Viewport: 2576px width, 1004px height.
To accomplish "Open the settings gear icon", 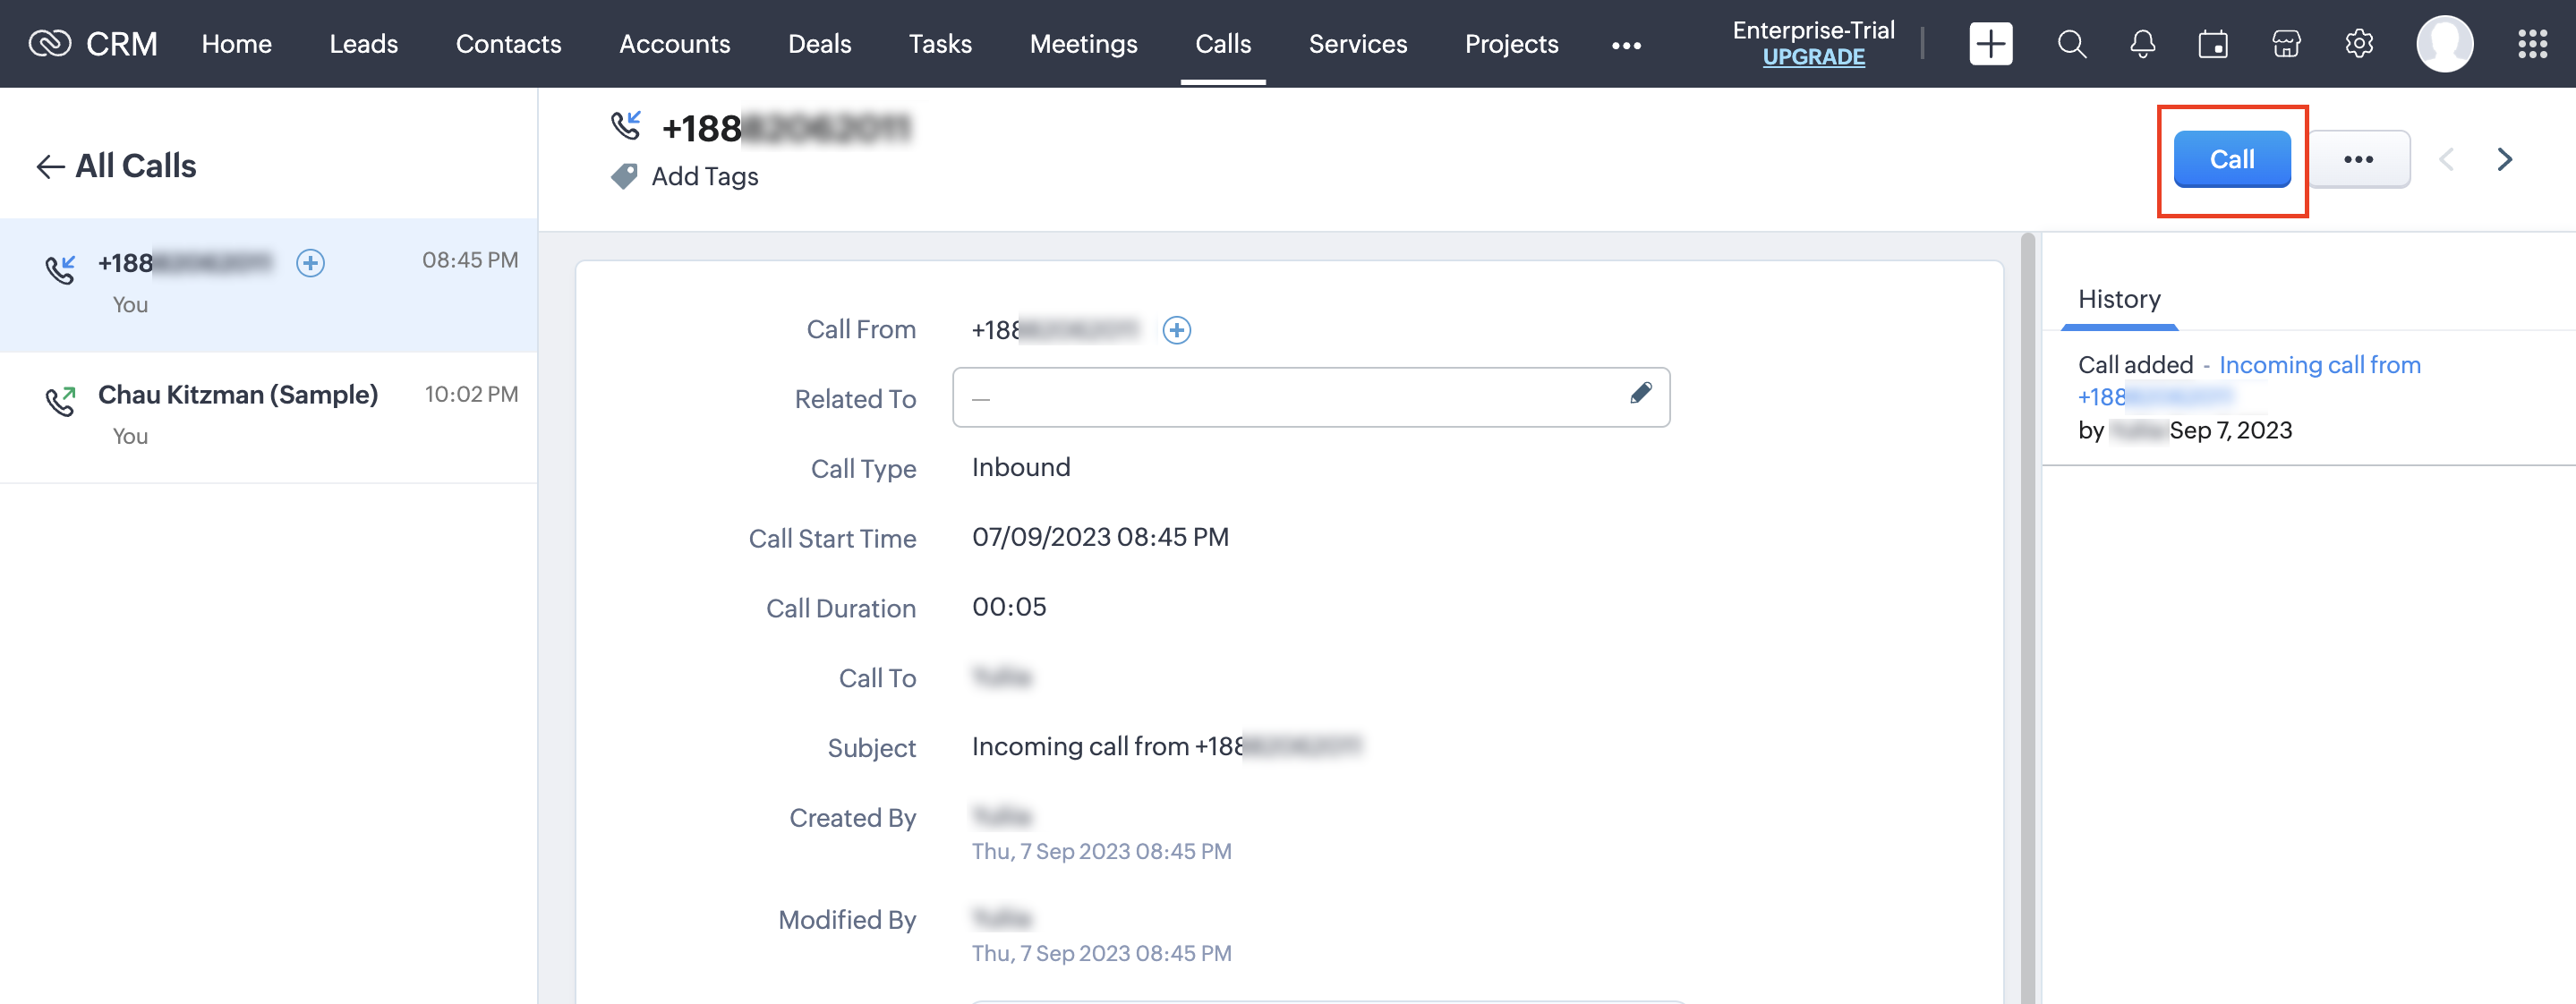I will [2359, 44].
